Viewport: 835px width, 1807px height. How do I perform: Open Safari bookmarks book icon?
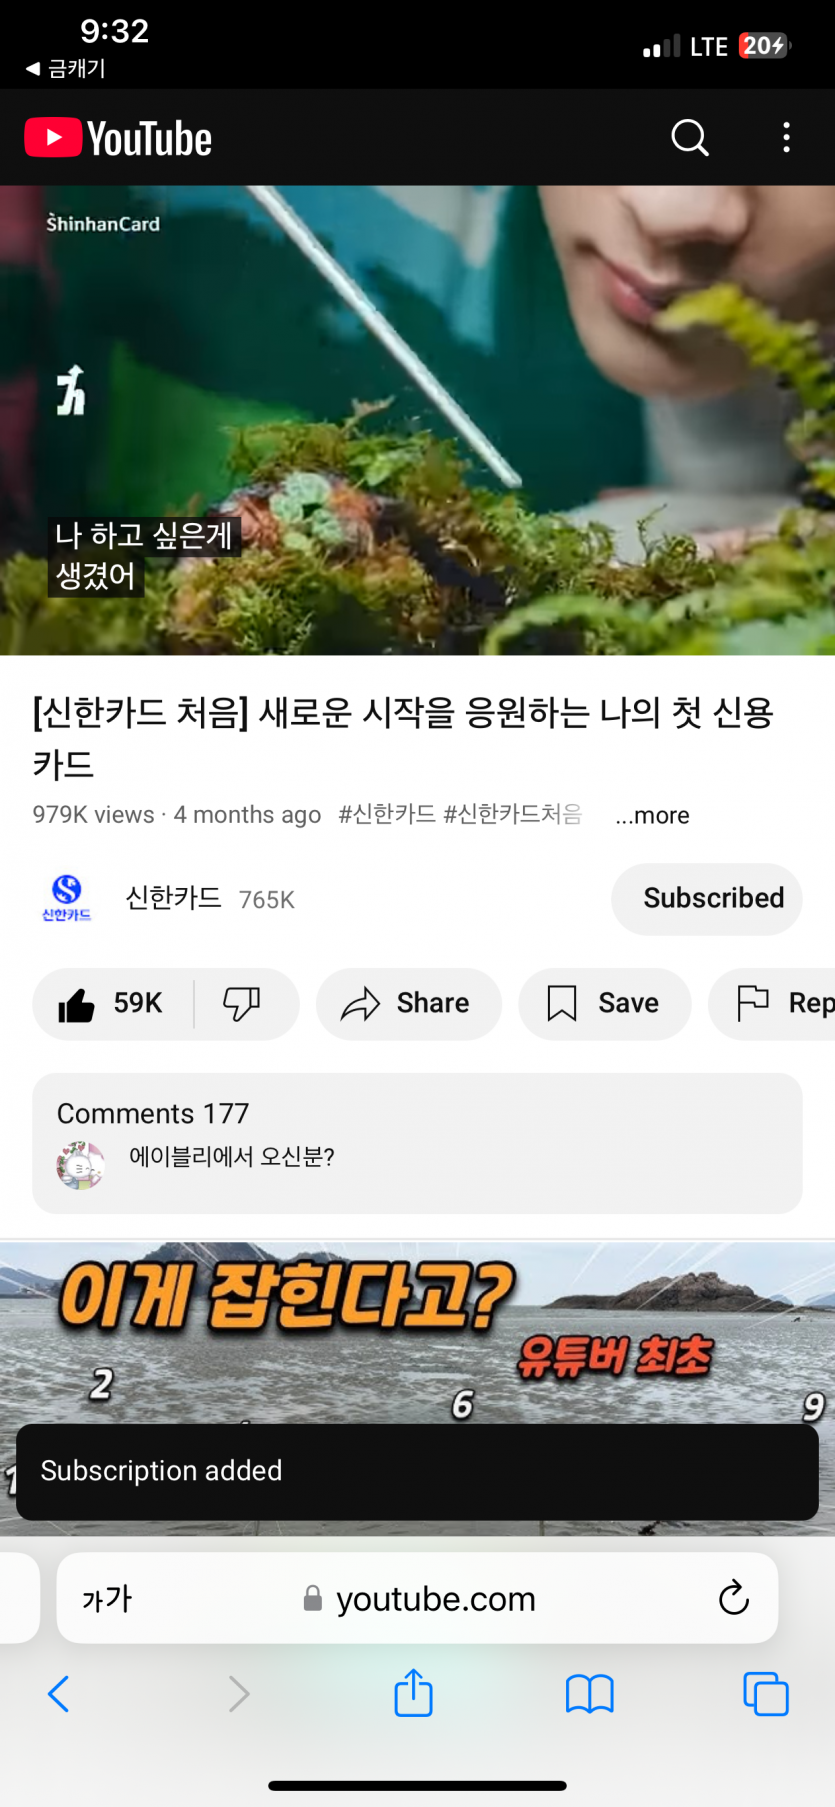pos(590,1694)
